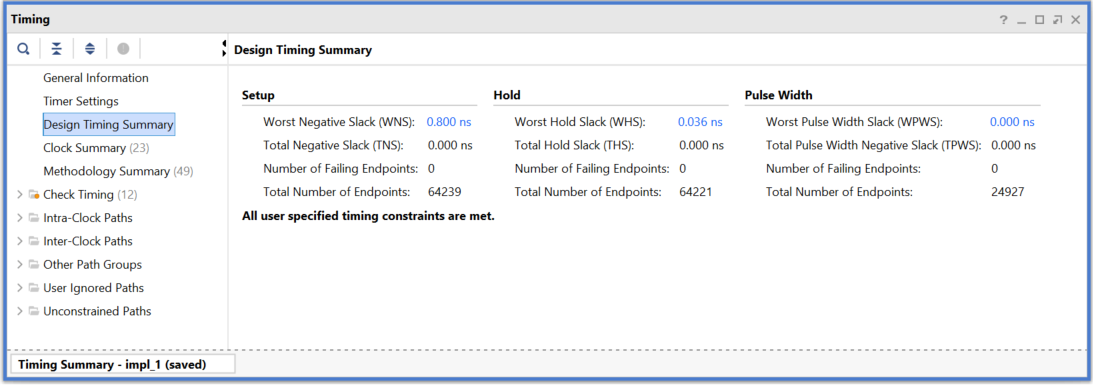Select Design Timing Summary tree item

tap(109, 125)
